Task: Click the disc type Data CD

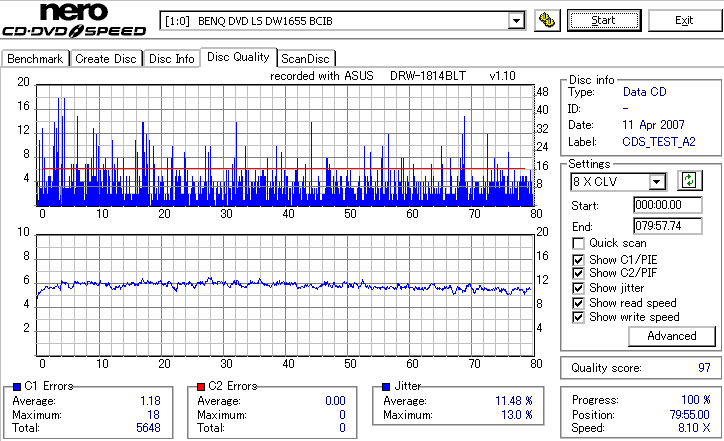Action: coord(645,92)
